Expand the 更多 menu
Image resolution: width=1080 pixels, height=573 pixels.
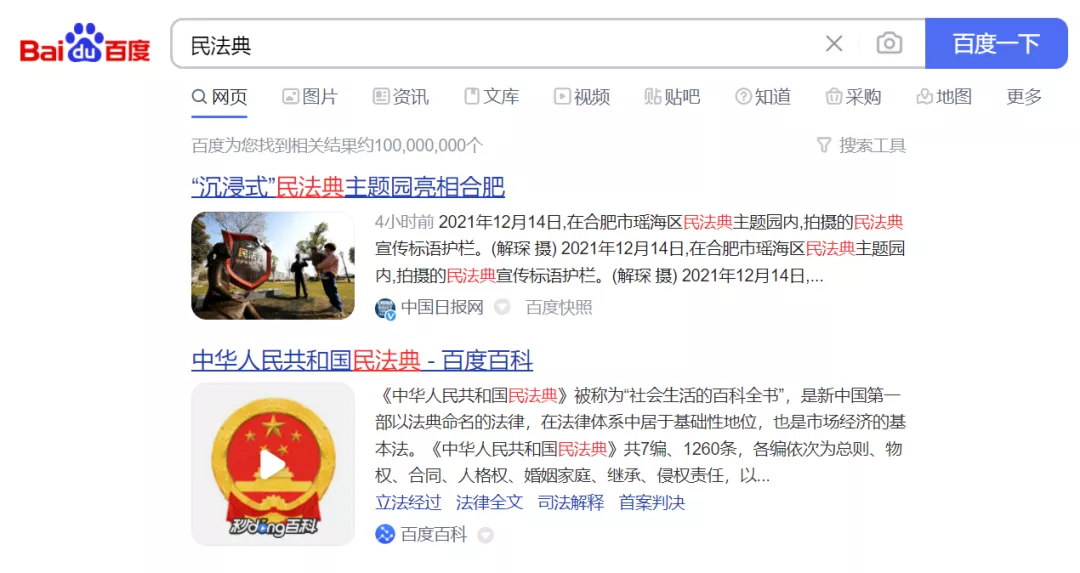(x=1024, y=97)
